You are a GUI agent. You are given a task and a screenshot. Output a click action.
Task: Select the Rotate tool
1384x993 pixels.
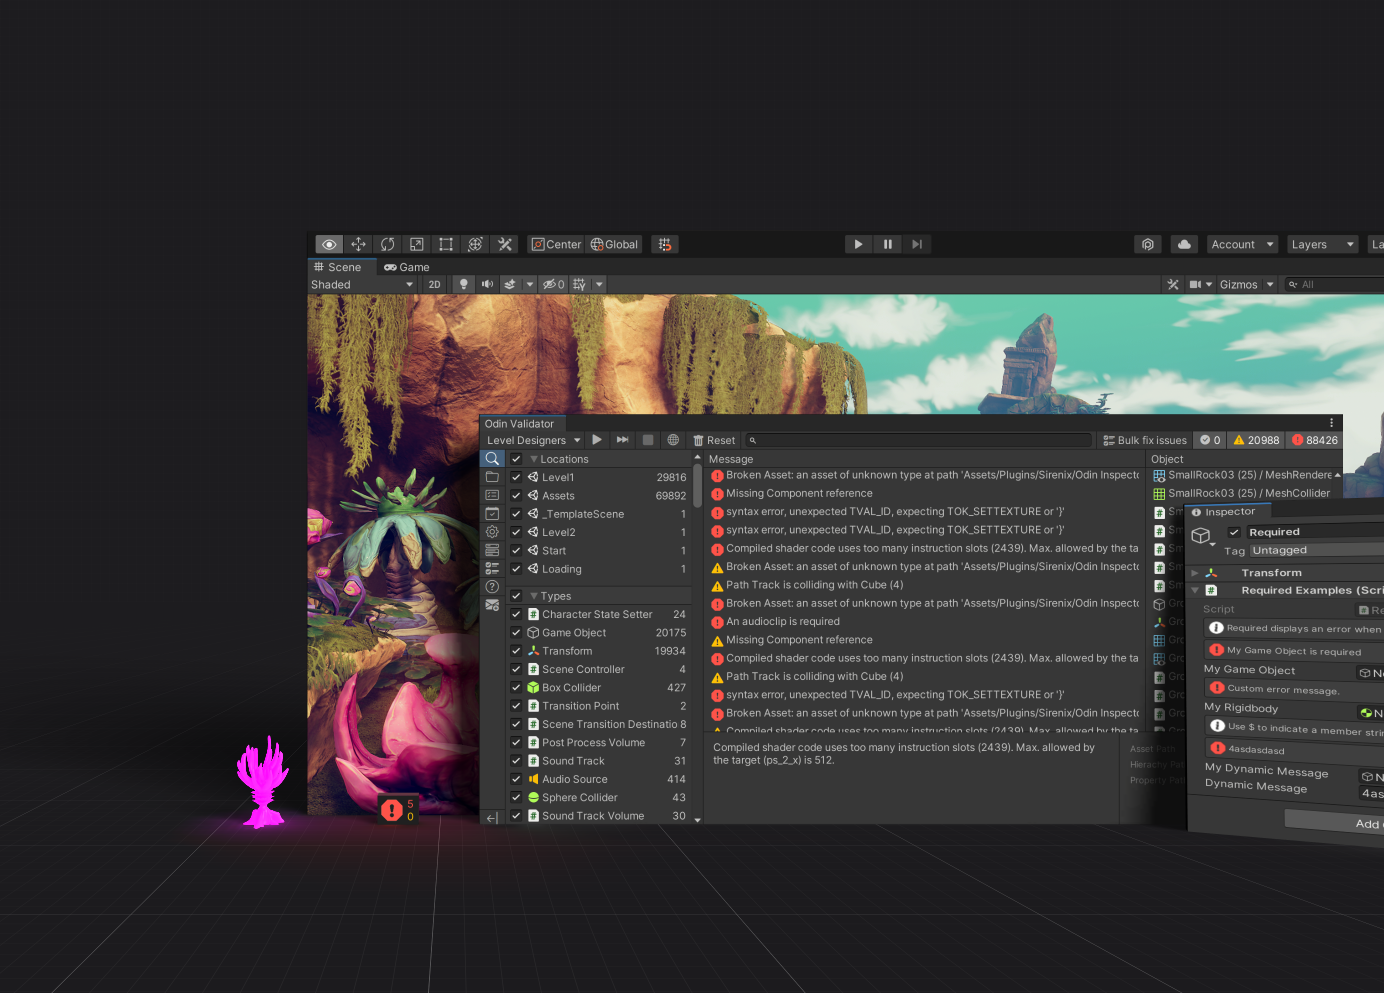click(387, 244)
